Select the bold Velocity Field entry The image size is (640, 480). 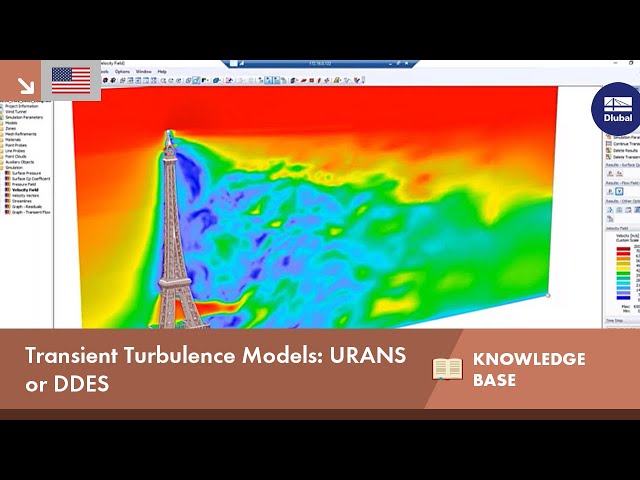click(x=25, y=190)
